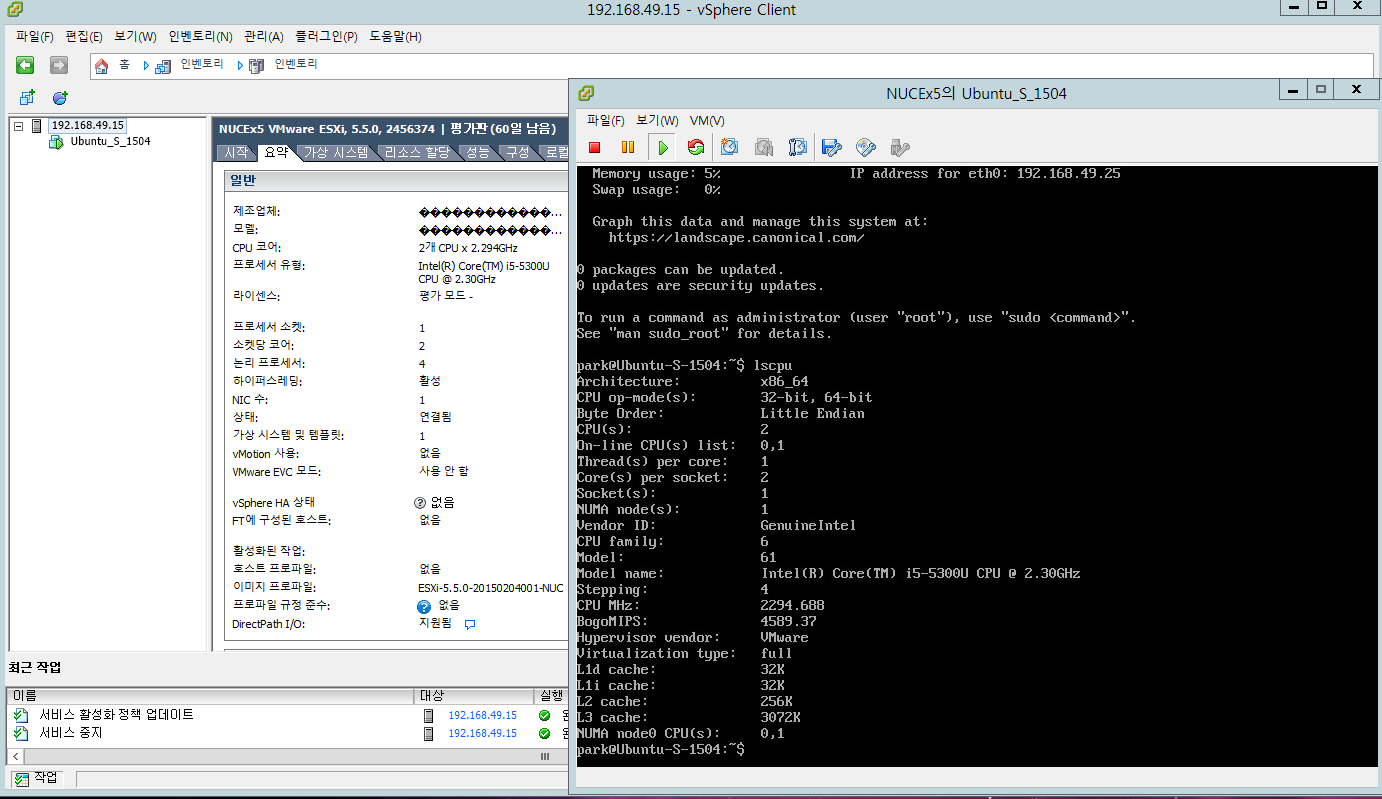
Task: Open 파일(F) menu in console window
Action: [606, 120]
